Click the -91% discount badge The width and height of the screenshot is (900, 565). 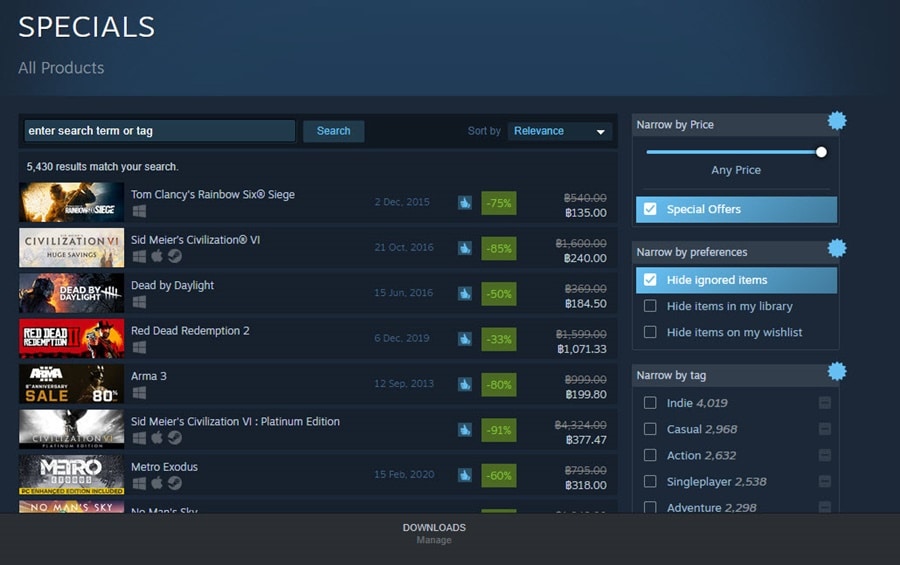pyautogui.click(x=499, y=430)
